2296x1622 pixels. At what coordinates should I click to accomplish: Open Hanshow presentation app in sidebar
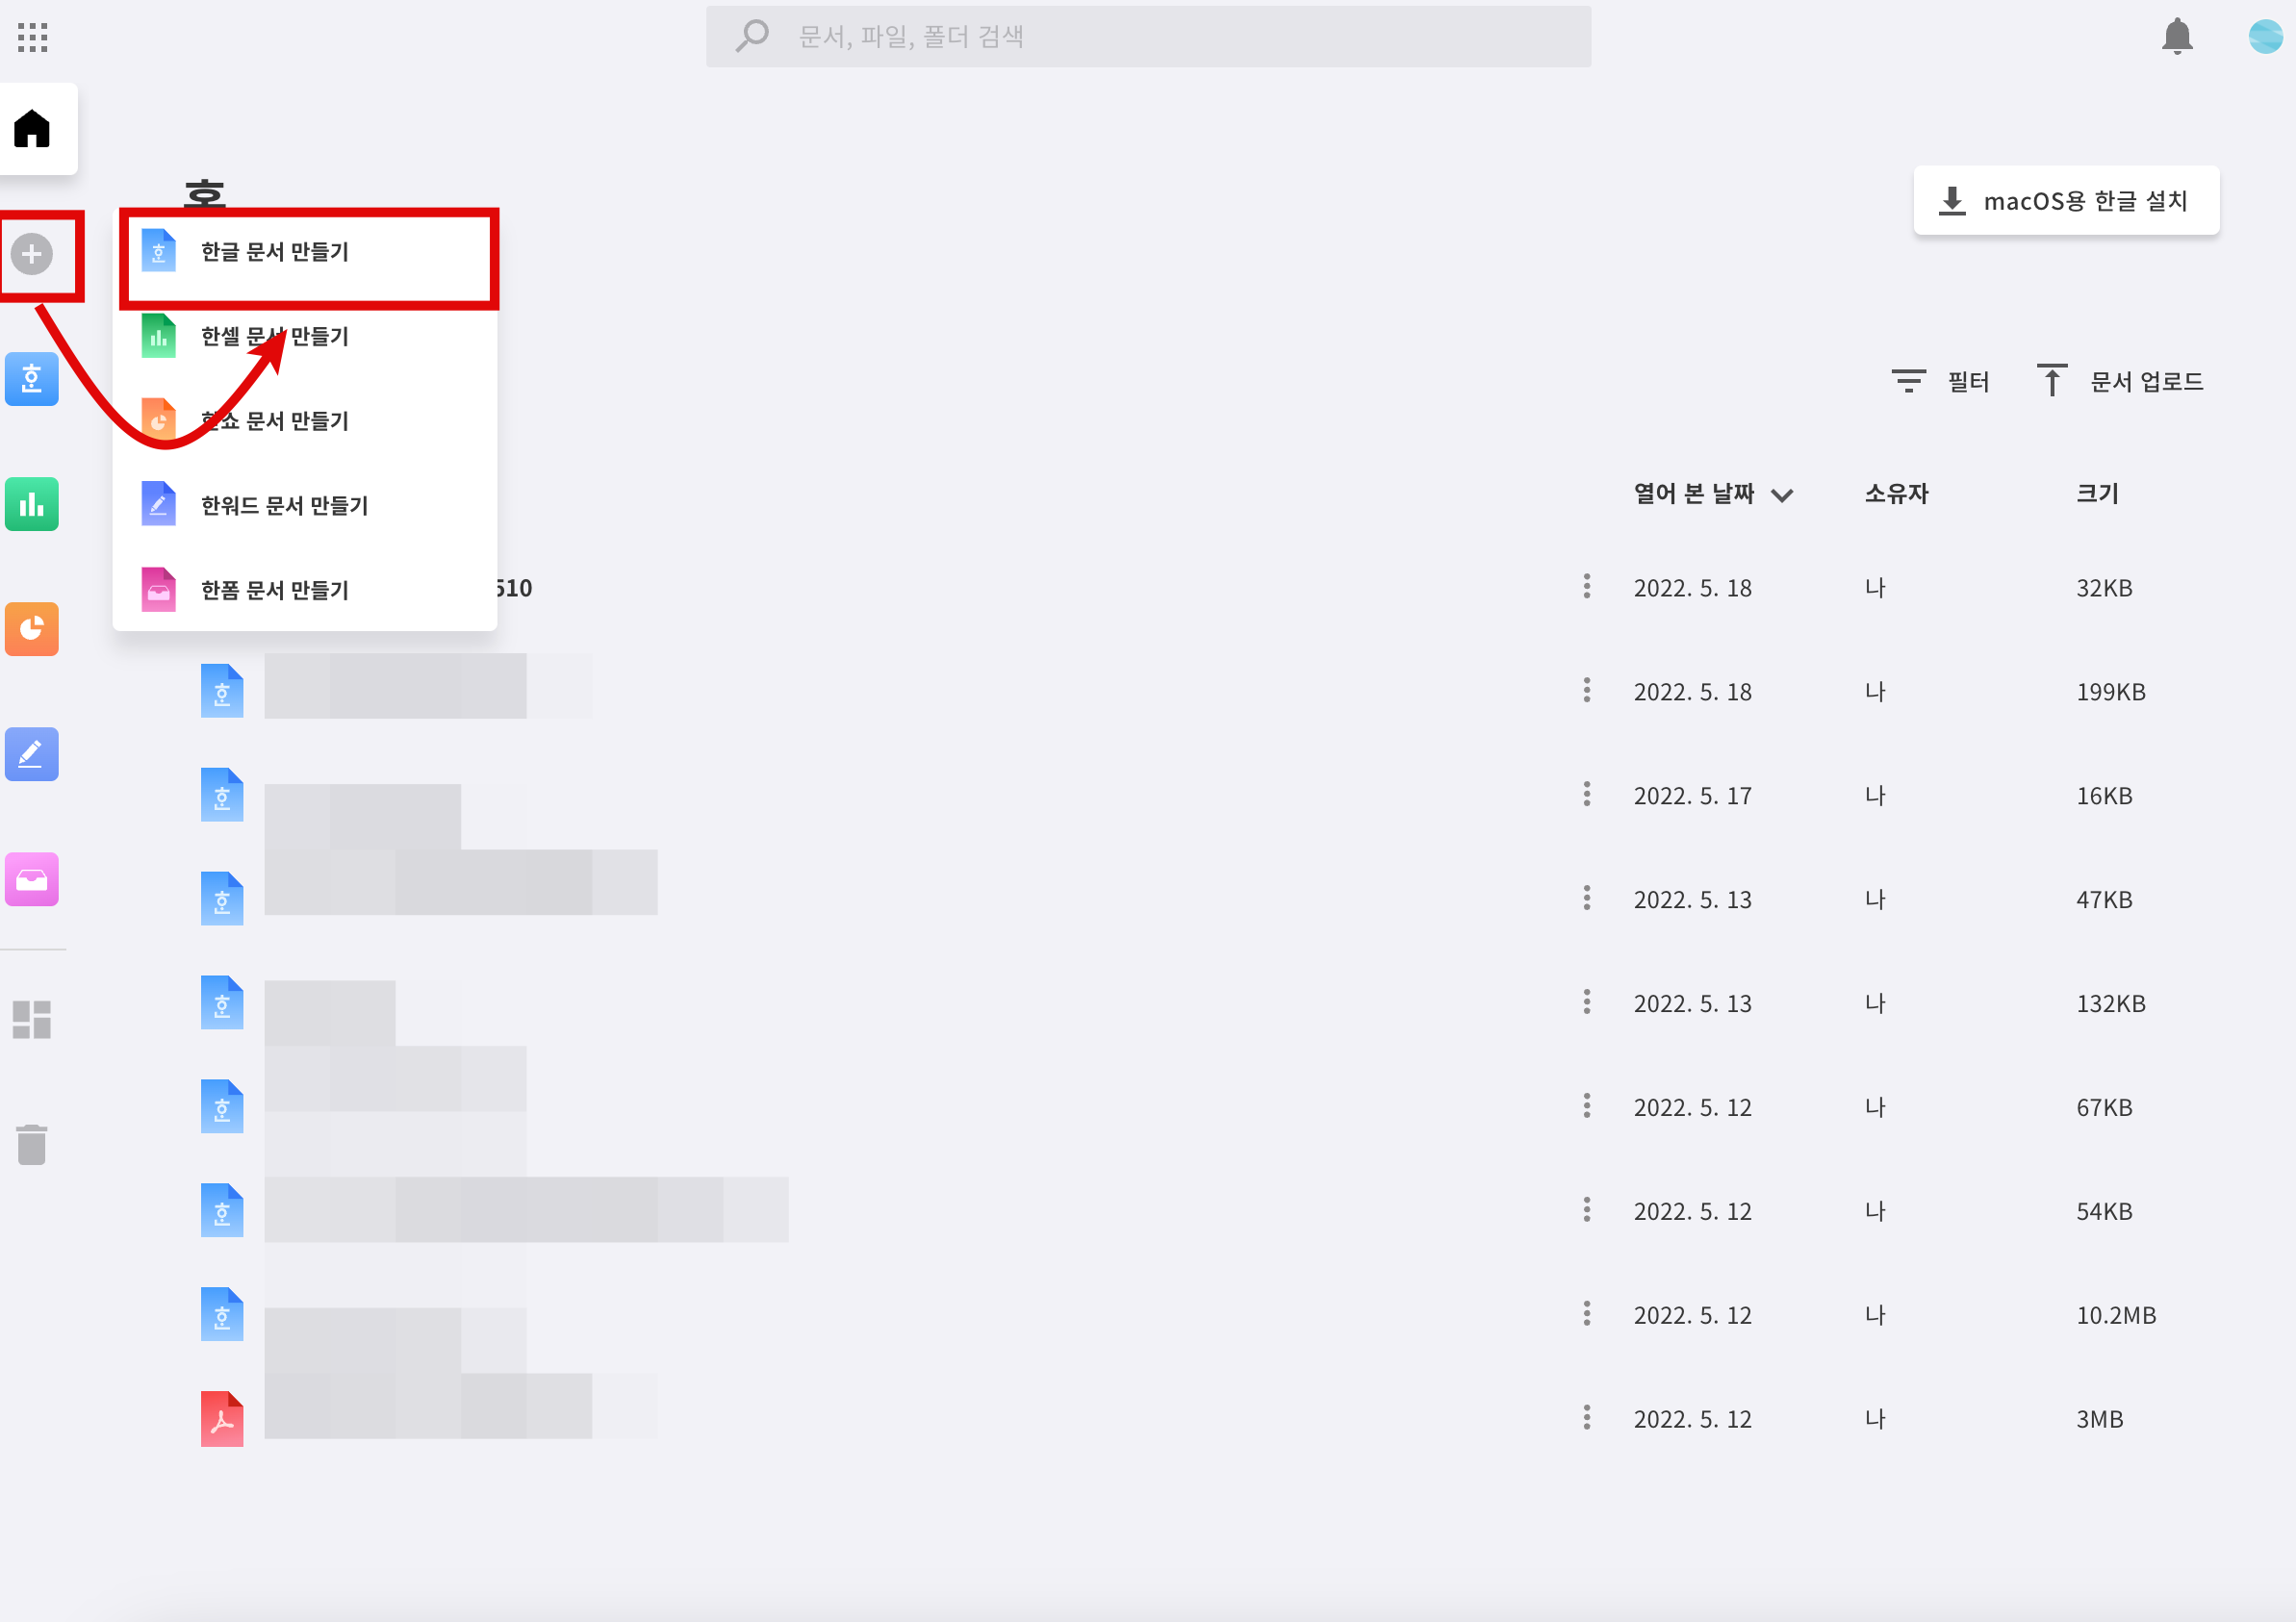point(32,629)
